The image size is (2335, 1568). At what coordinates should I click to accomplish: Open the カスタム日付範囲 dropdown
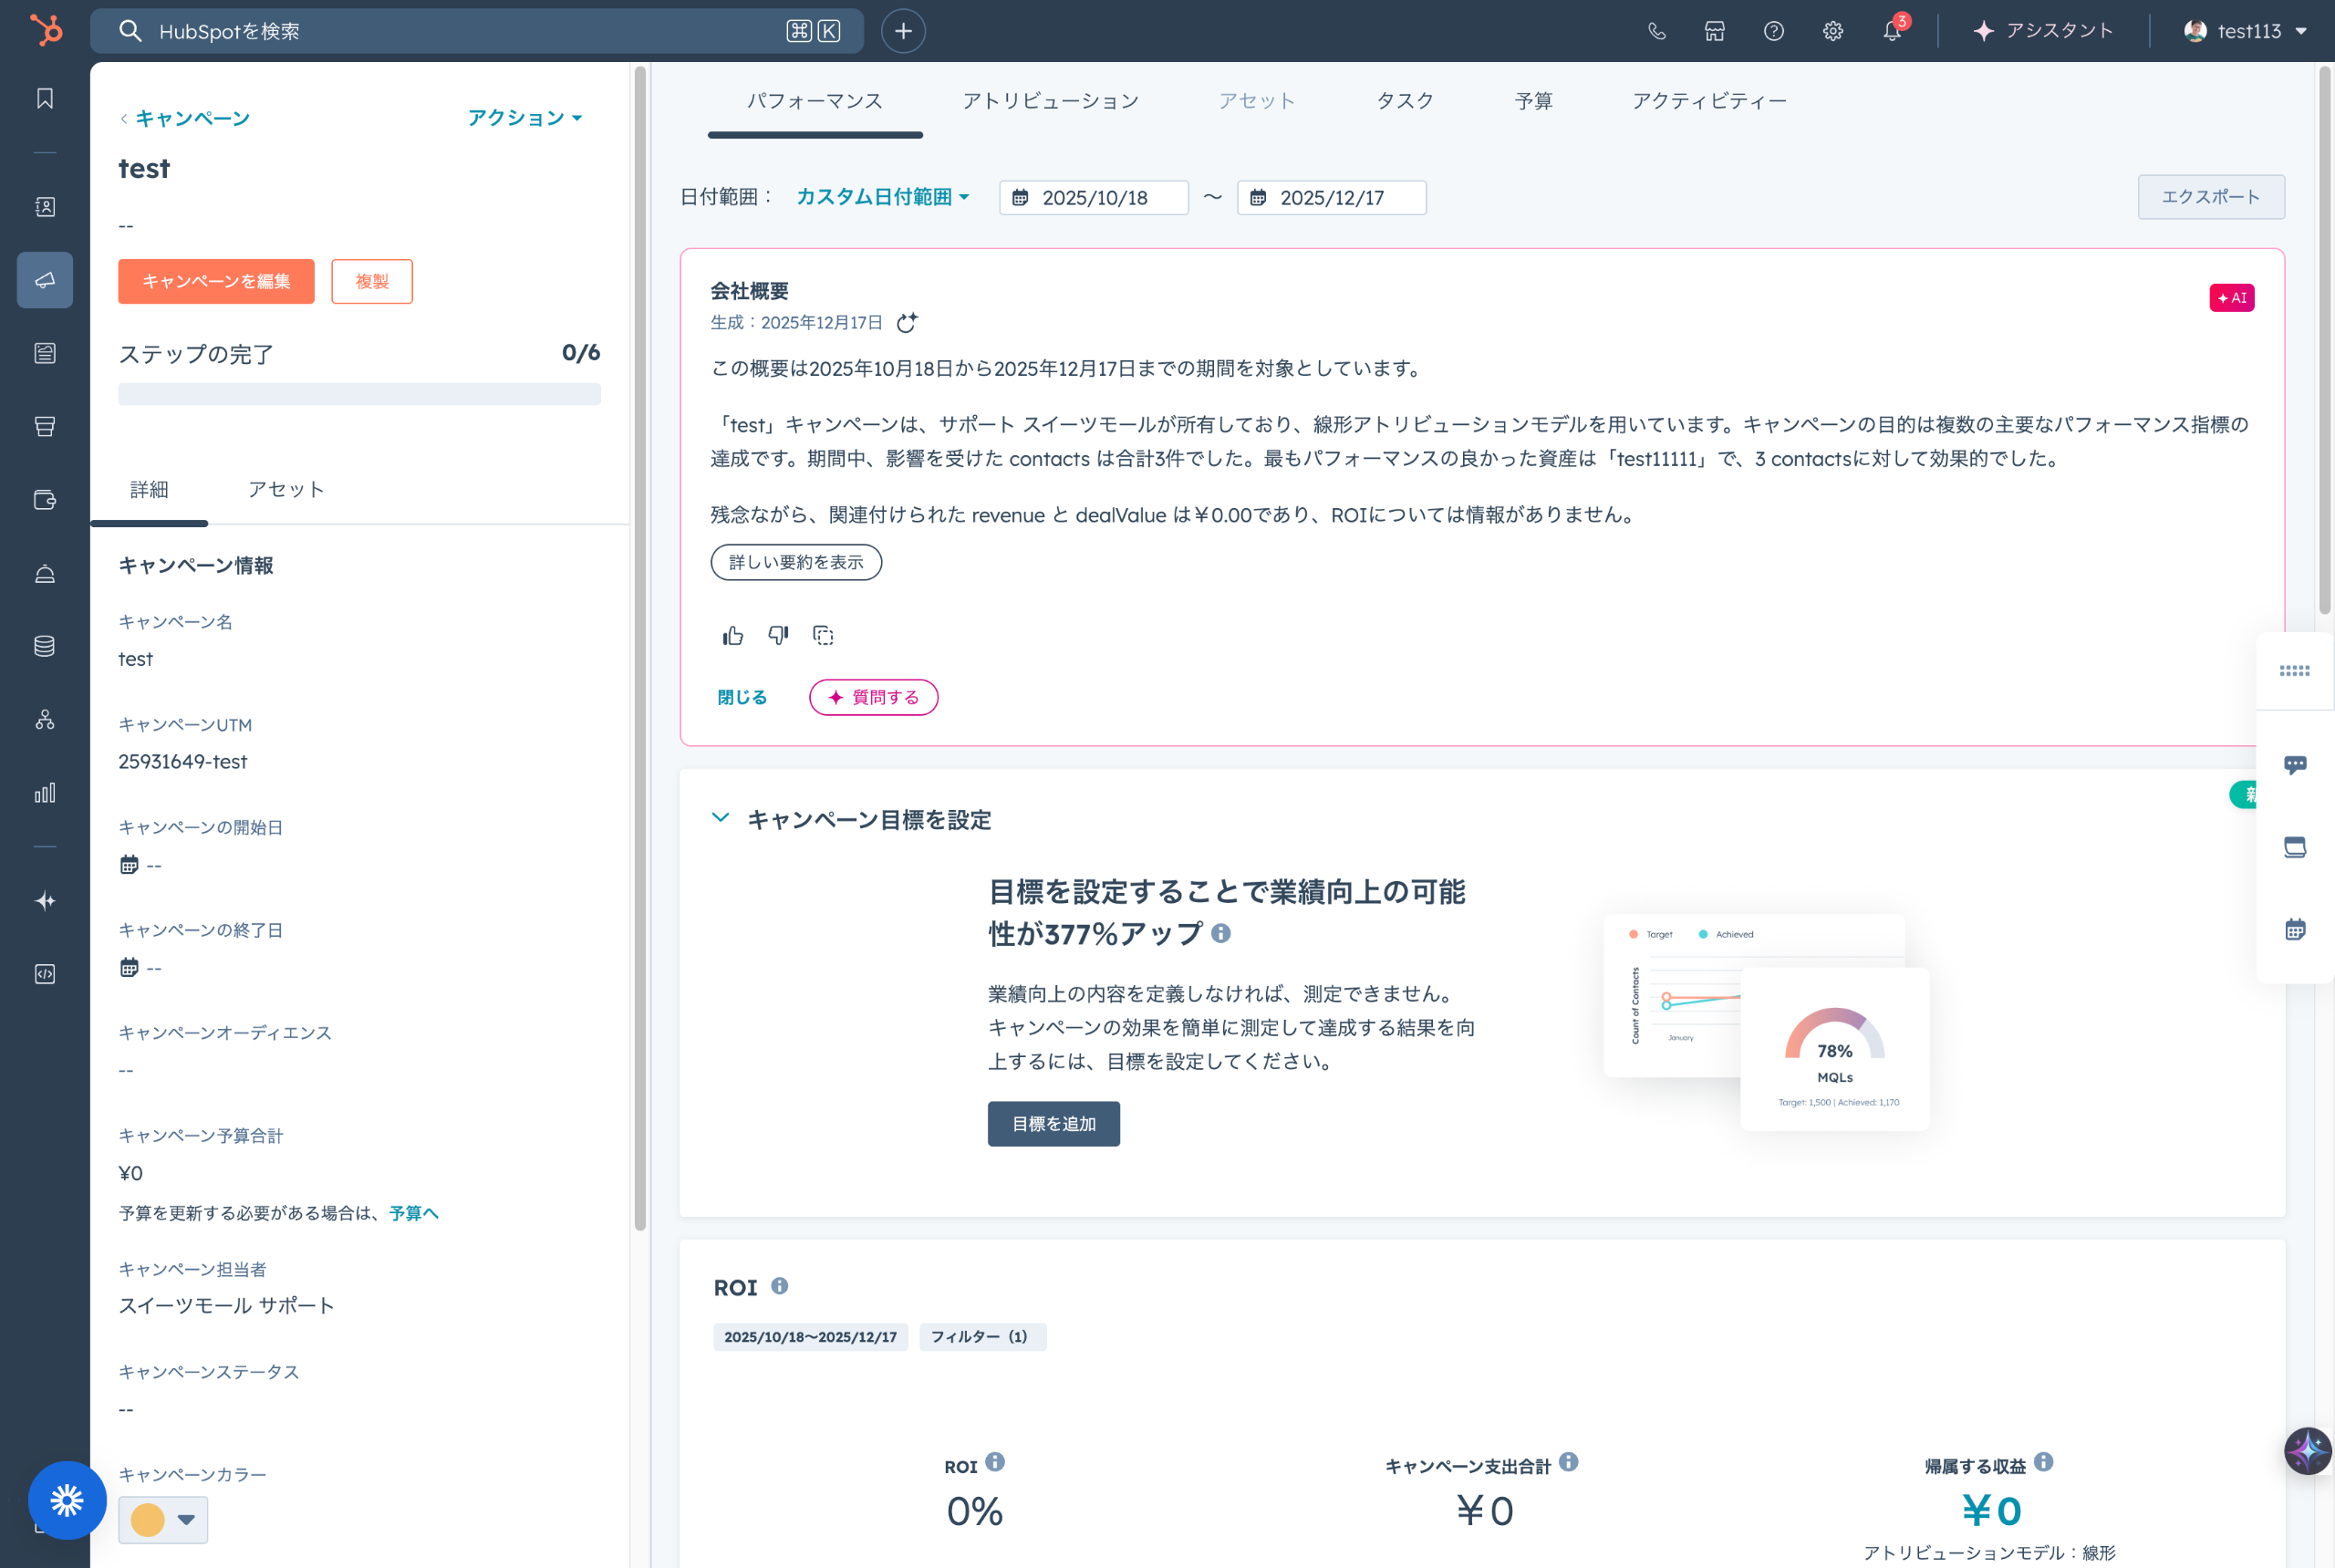coord(882,197)
